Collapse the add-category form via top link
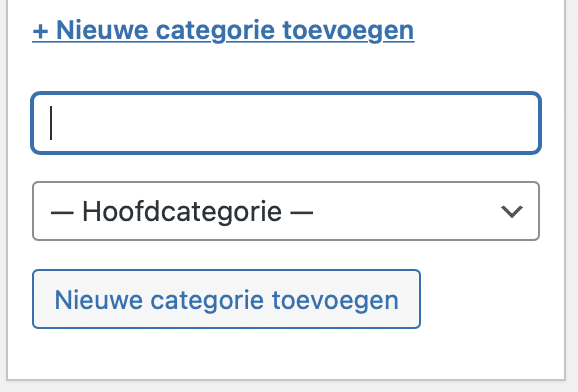 223,31
